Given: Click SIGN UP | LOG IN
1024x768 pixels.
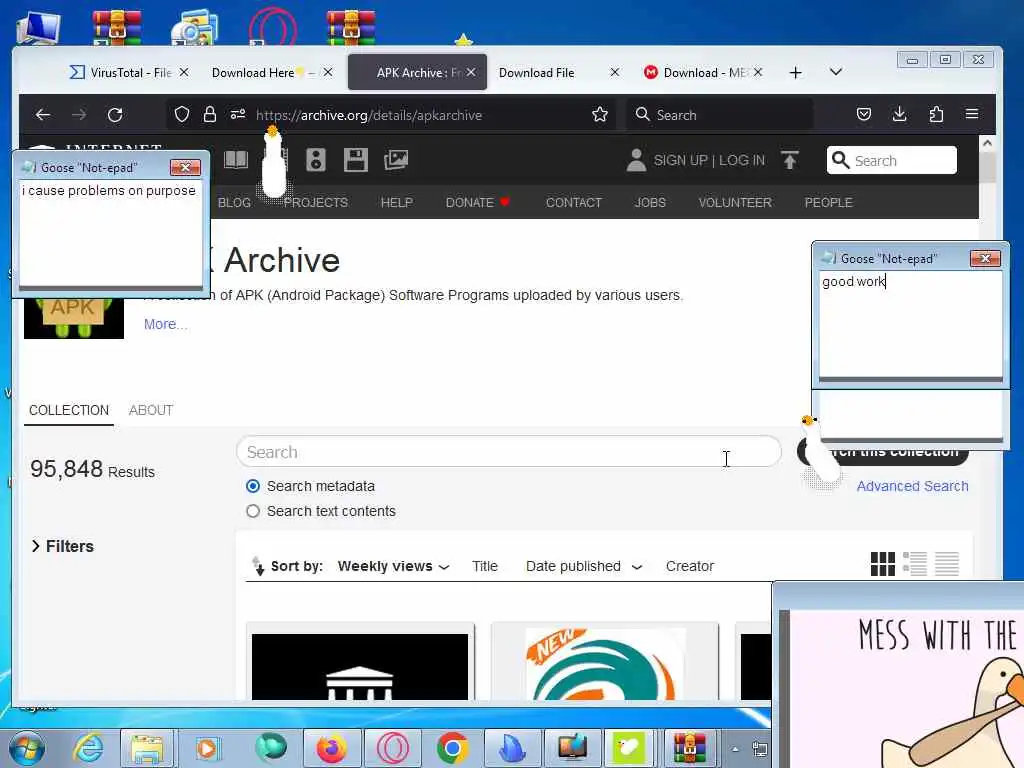Looking at the screenshot, I should tap(709, 160).
